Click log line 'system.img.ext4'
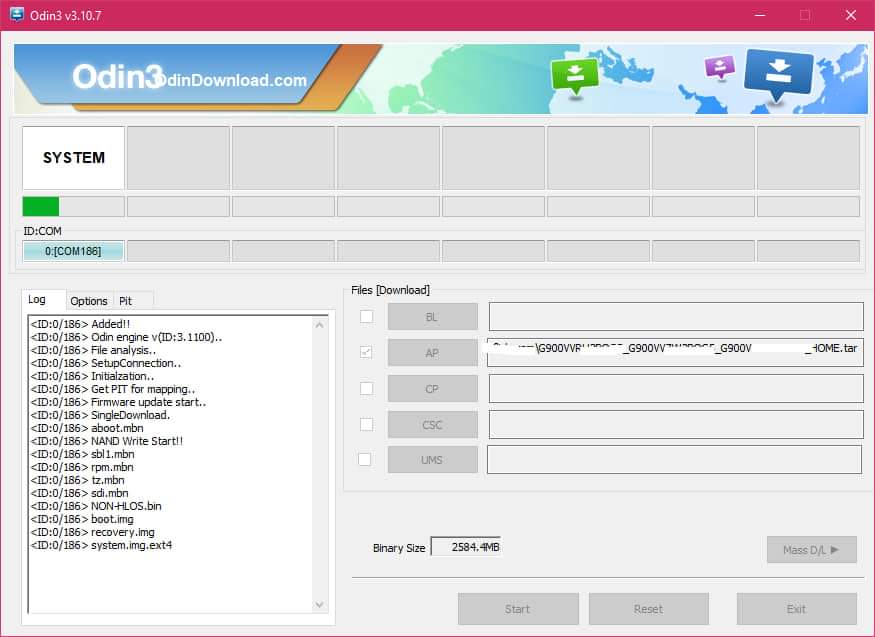 click(x=102, y=545)
